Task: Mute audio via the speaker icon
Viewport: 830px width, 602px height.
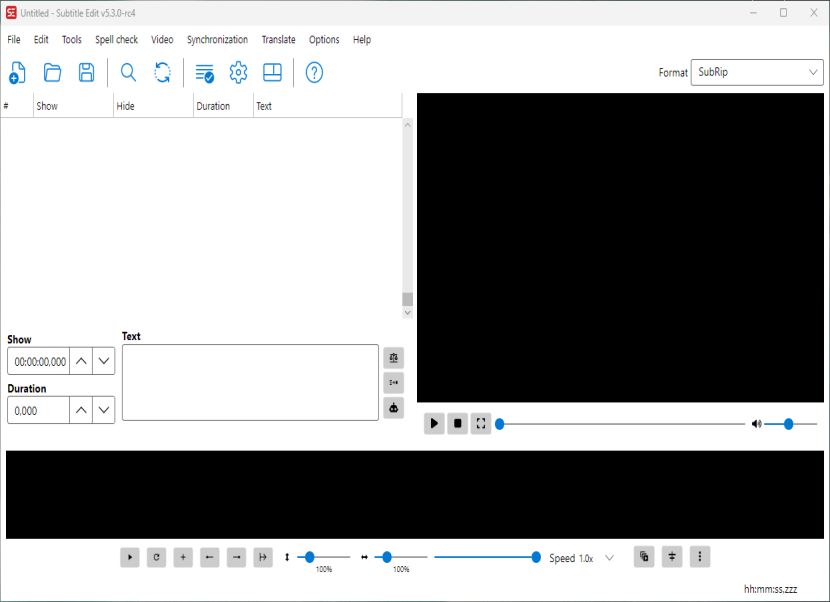Action: pyautogui.click(x=756, y=424)
